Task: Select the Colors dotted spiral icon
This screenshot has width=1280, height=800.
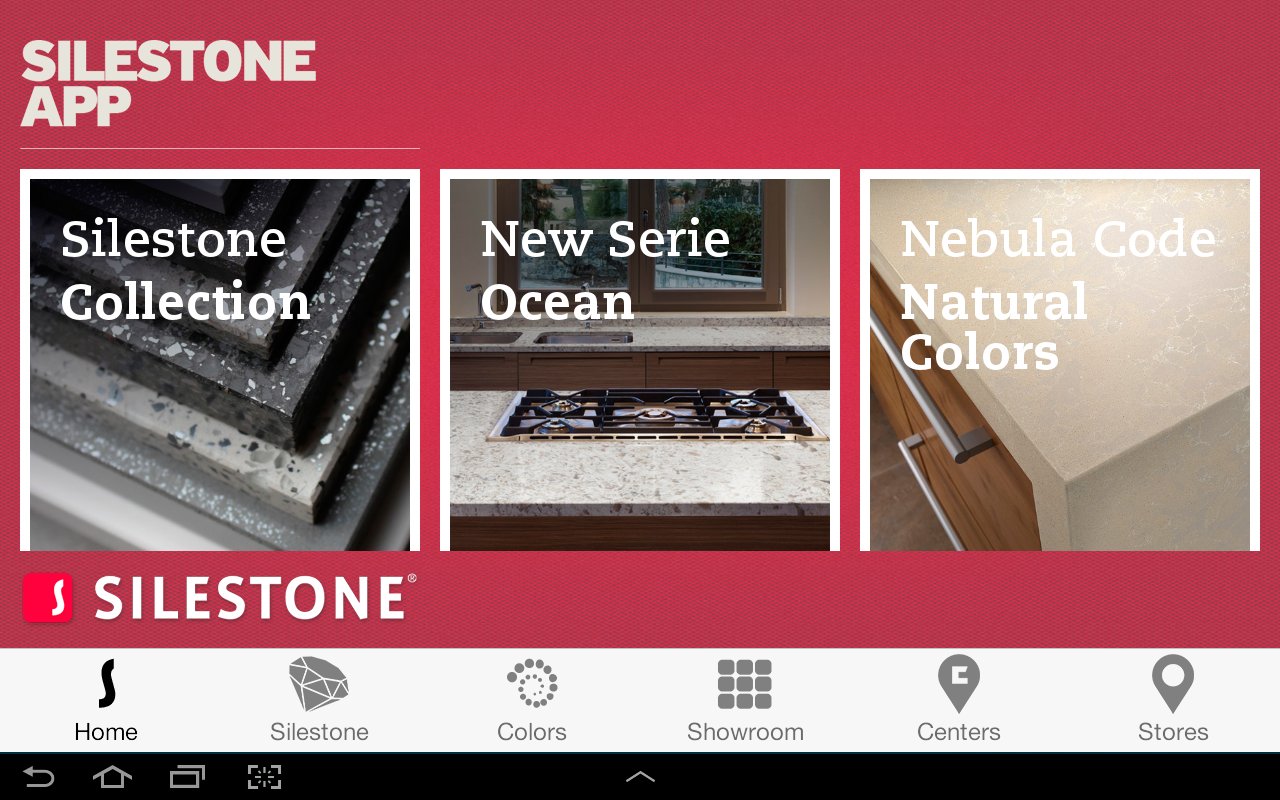Action: click(x=532, y=684)
